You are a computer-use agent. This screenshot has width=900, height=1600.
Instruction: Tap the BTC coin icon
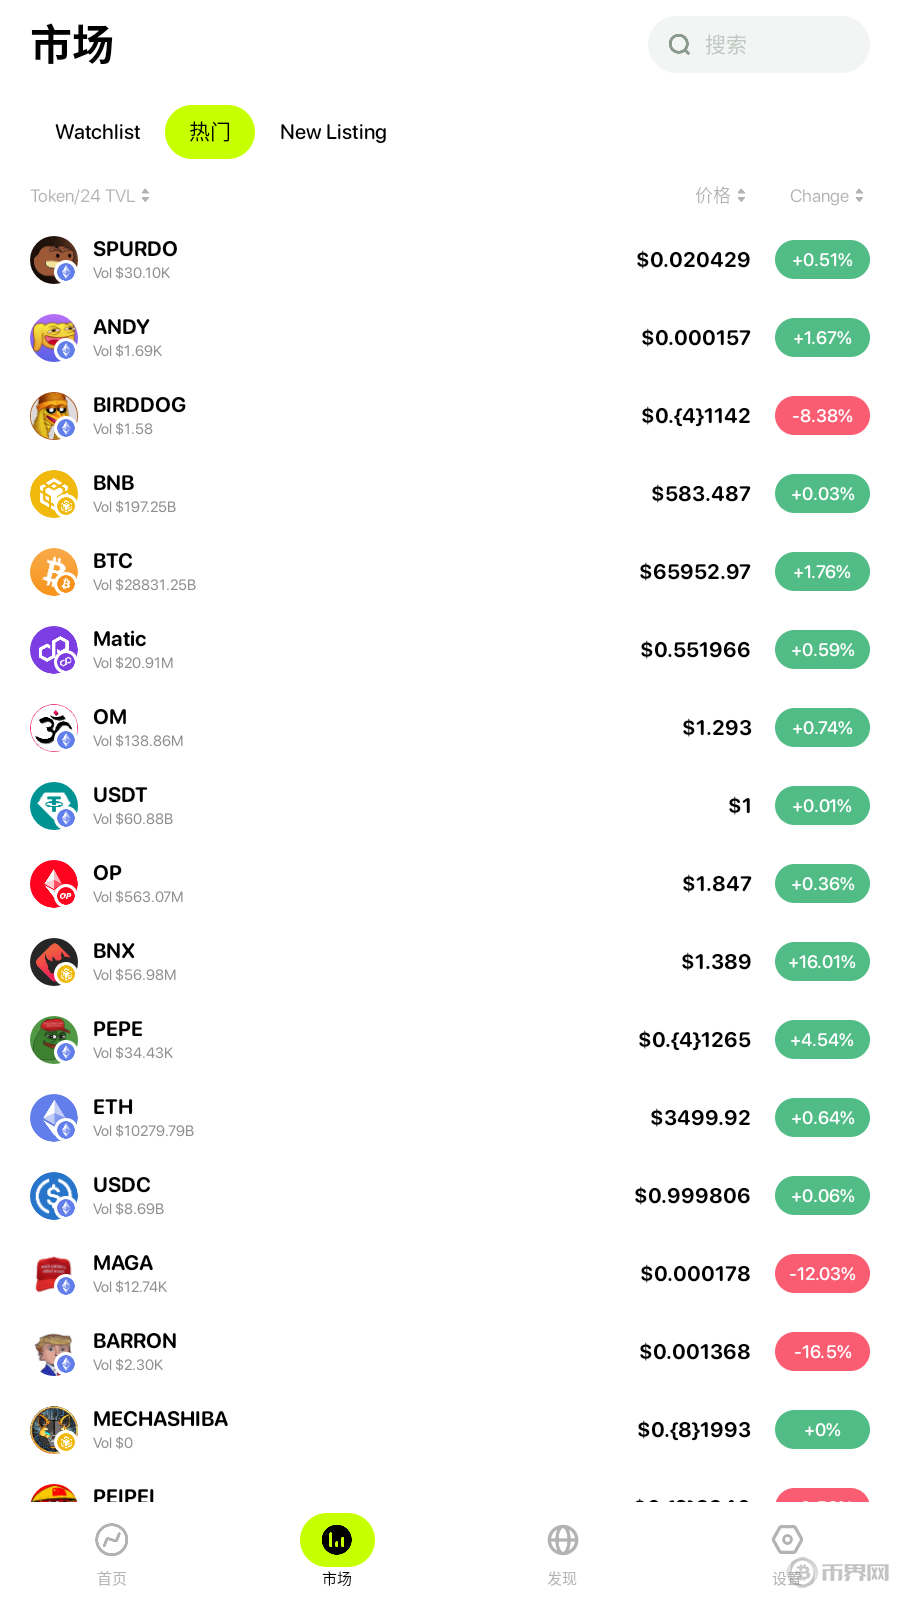click(x=54, y=572)
